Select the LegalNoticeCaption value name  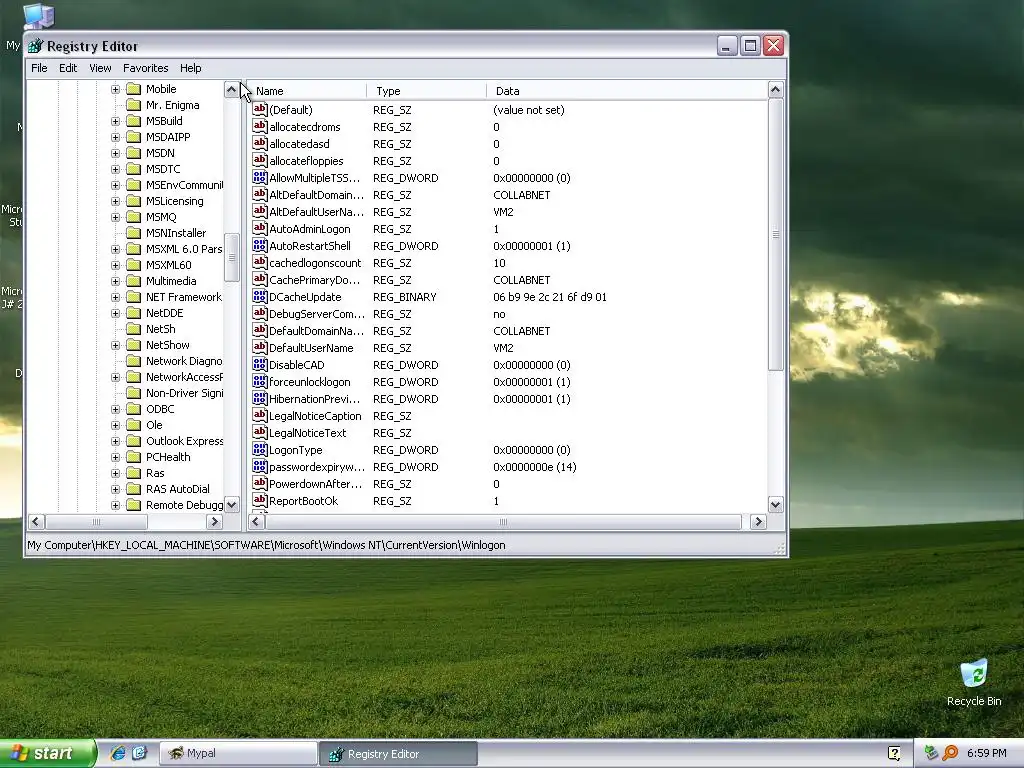point(315,416)
